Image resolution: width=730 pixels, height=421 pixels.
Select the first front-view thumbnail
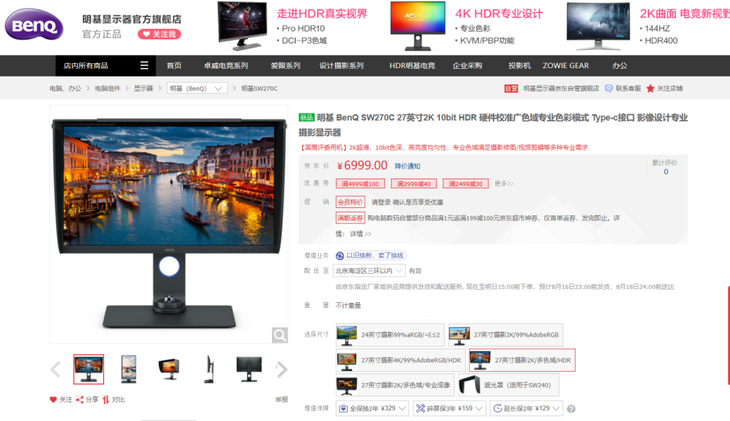tap(88, 369)
